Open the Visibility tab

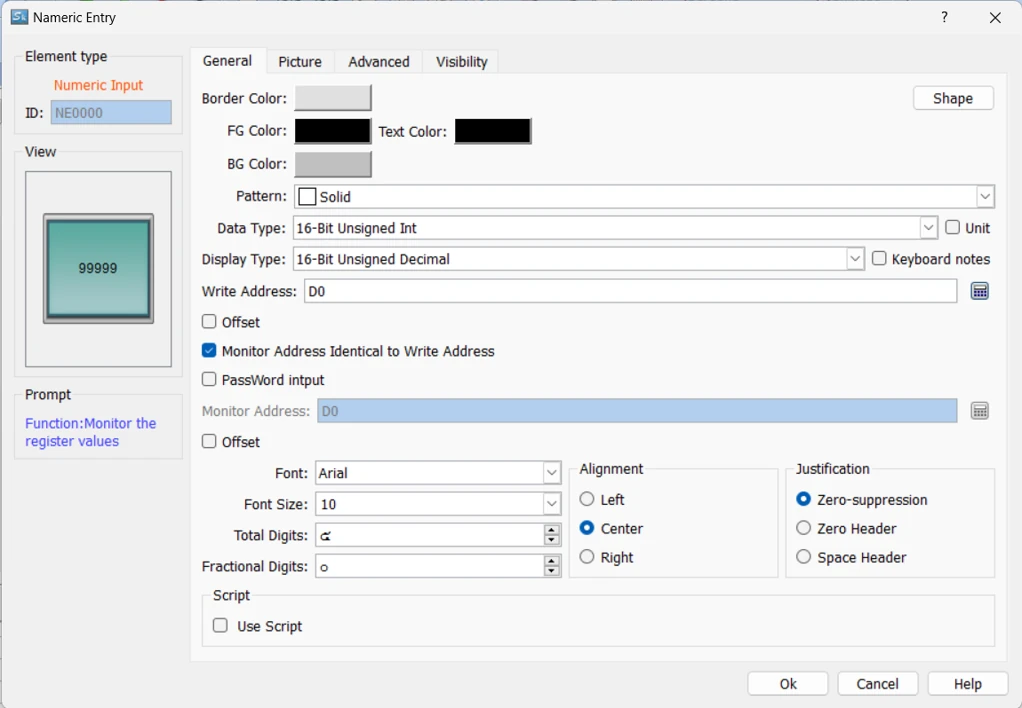pos(461,61)
